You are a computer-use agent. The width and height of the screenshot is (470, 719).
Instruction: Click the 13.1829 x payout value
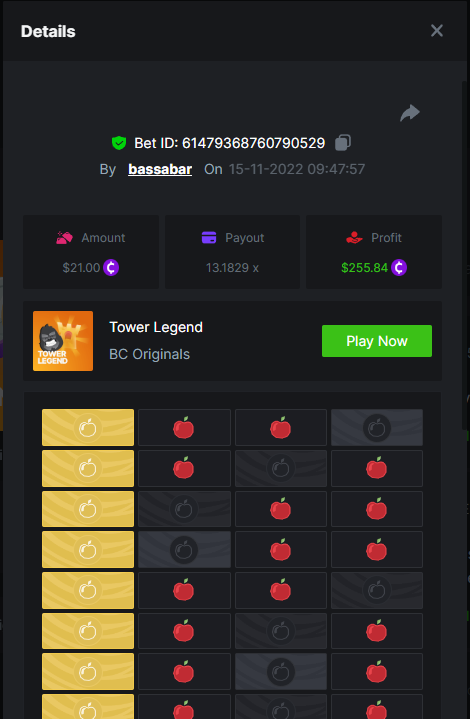point(232,267)
